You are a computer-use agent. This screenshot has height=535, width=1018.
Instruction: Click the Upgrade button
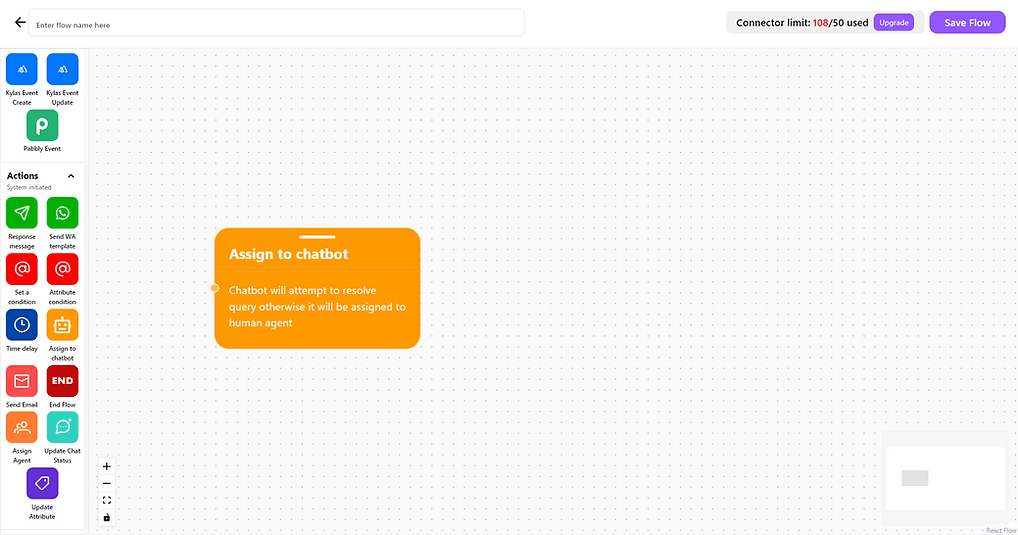coord(893,23)
